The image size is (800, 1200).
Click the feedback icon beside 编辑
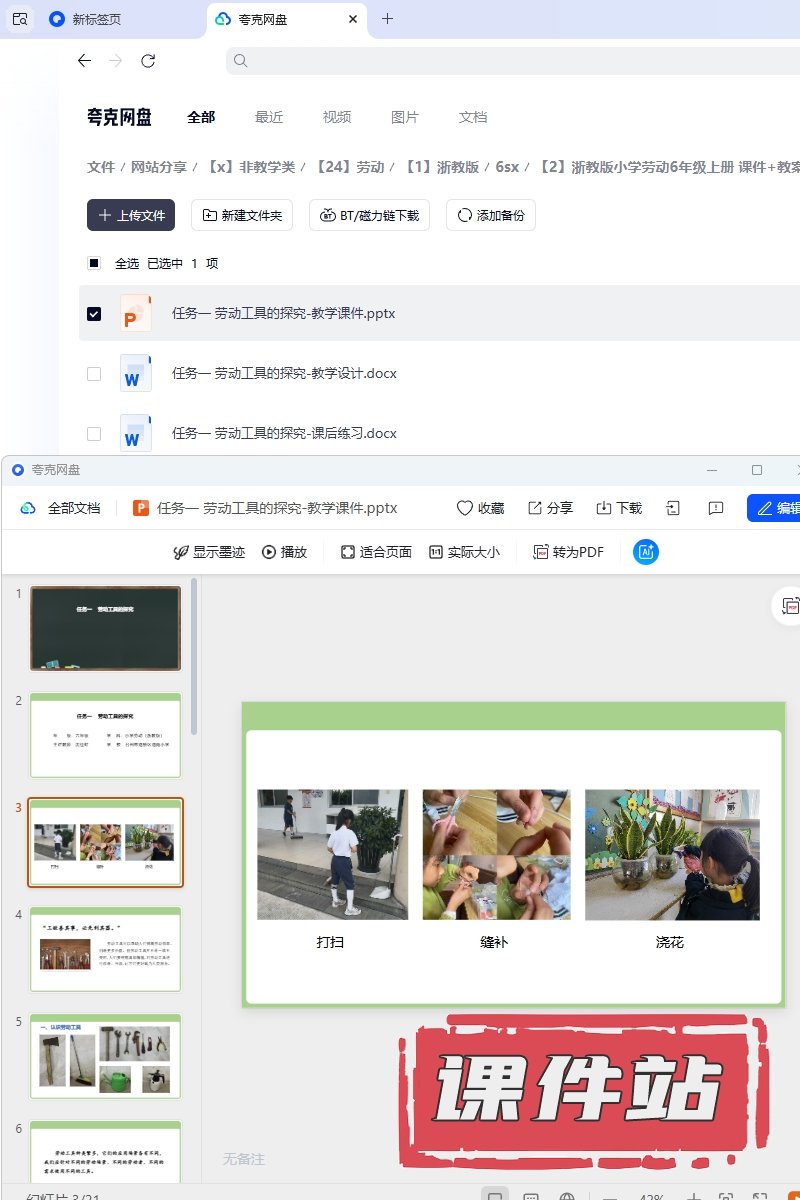tap(716, 508)
